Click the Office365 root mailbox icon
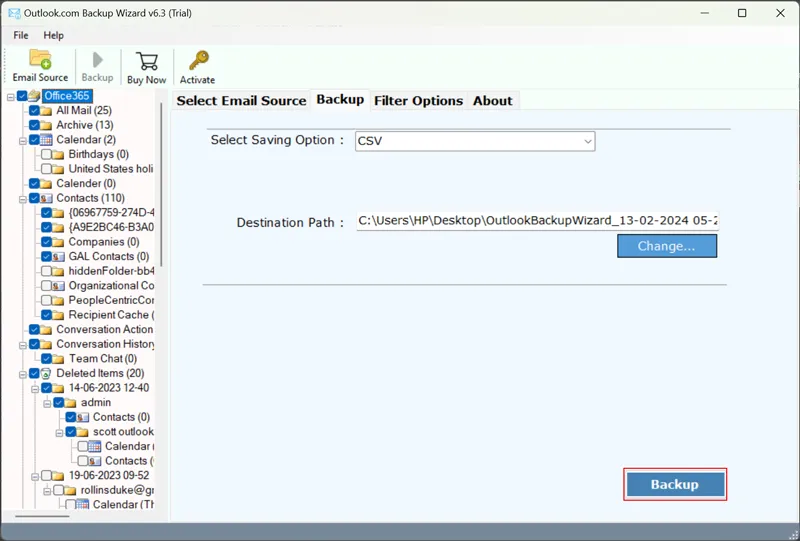 point(34,96)
